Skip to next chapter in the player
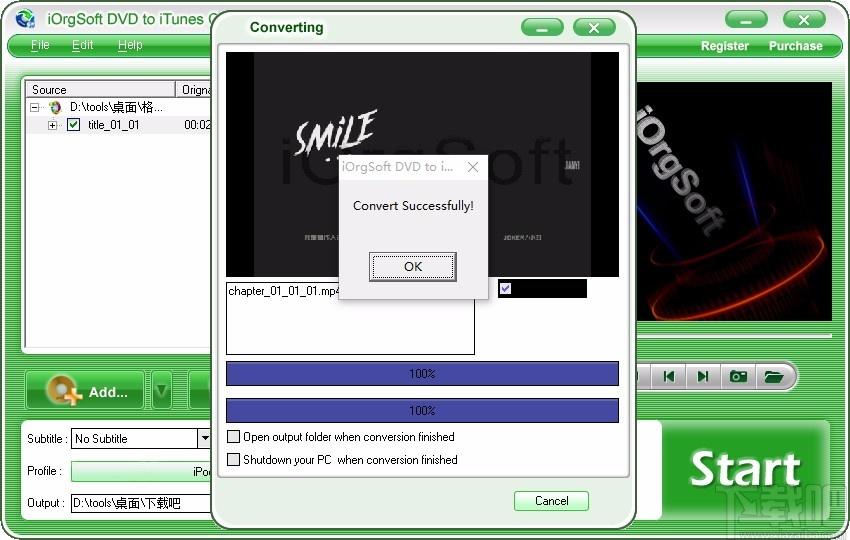The width and height of the screenshot is (850, 540). pos(703,376)
